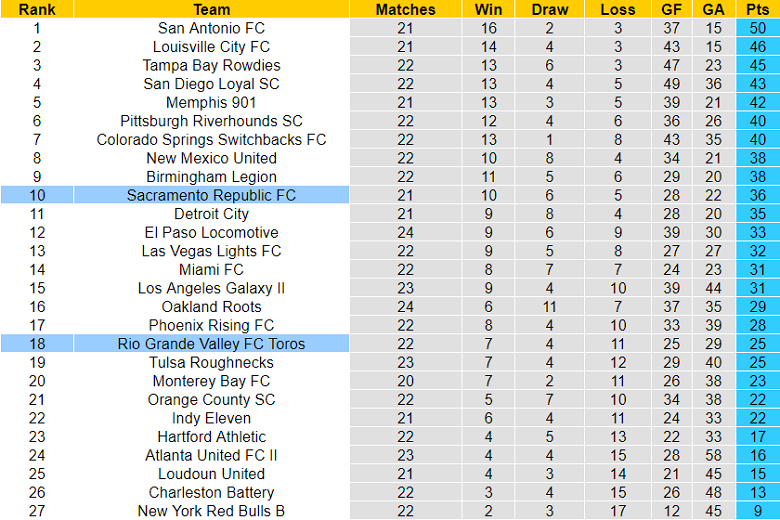
Task: Select highlighted Sacramento Republic FC row
Action: [211, 195]
